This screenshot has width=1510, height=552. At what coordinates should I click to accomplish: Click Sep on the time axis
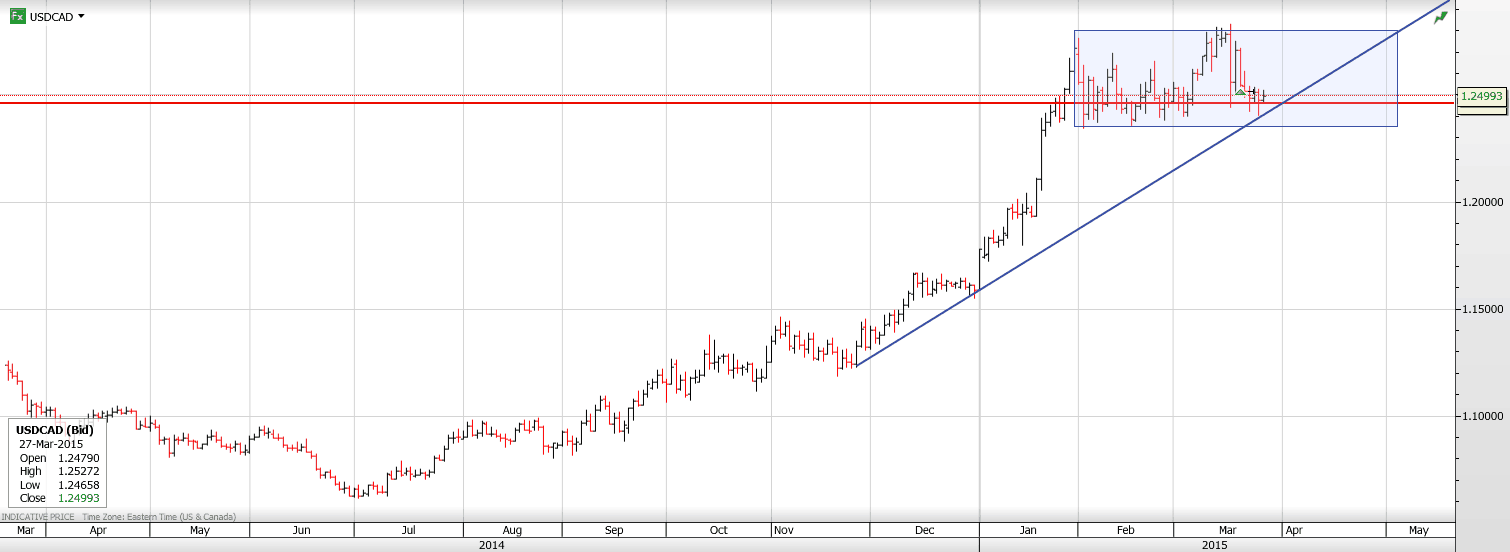(614, 530)
